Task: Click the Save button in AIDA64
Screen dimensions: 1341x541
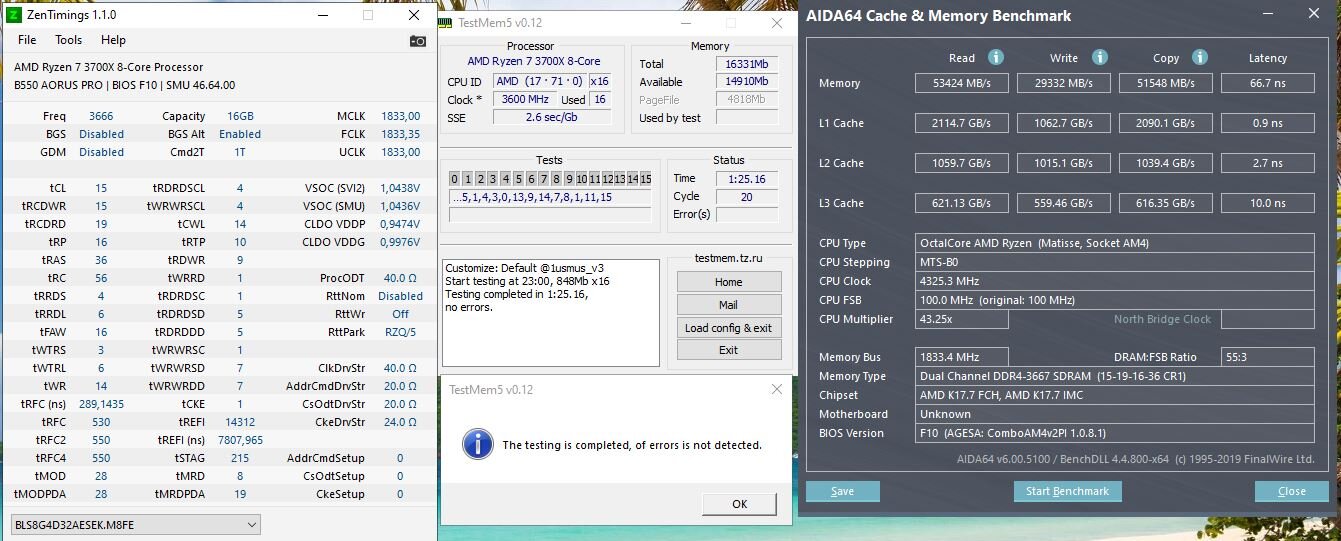Action: 843,491
